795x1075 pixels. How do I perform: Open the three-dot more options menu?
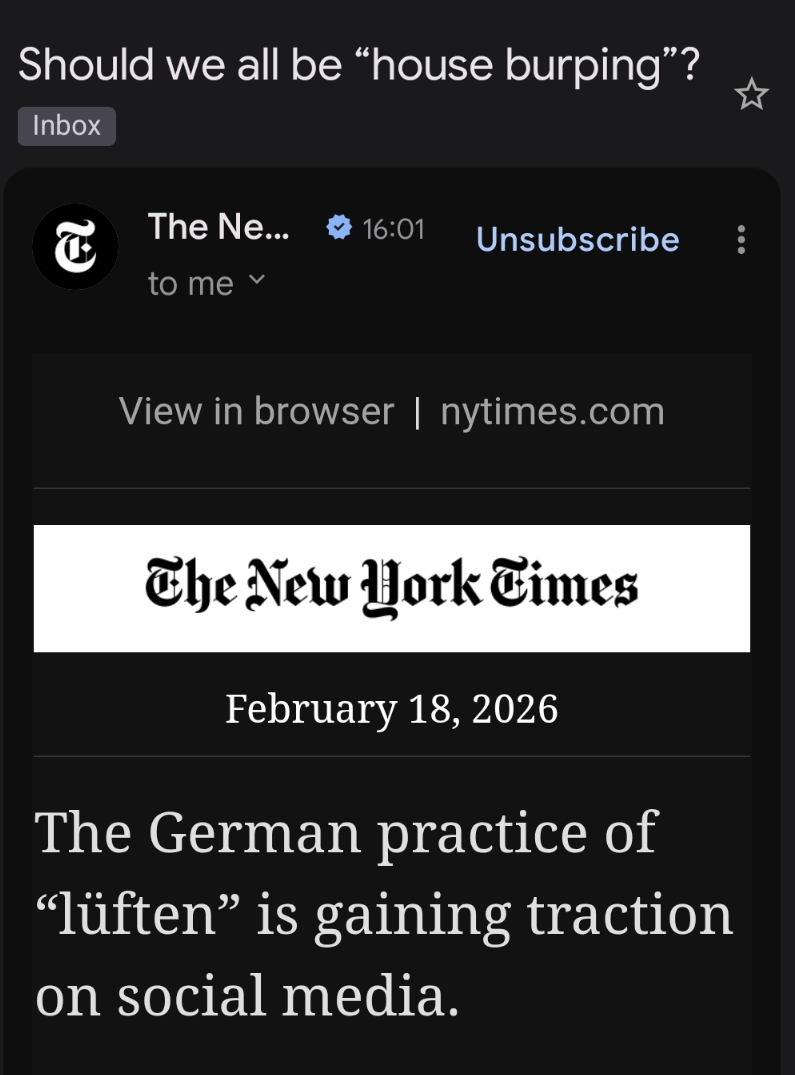pos(741,240)
